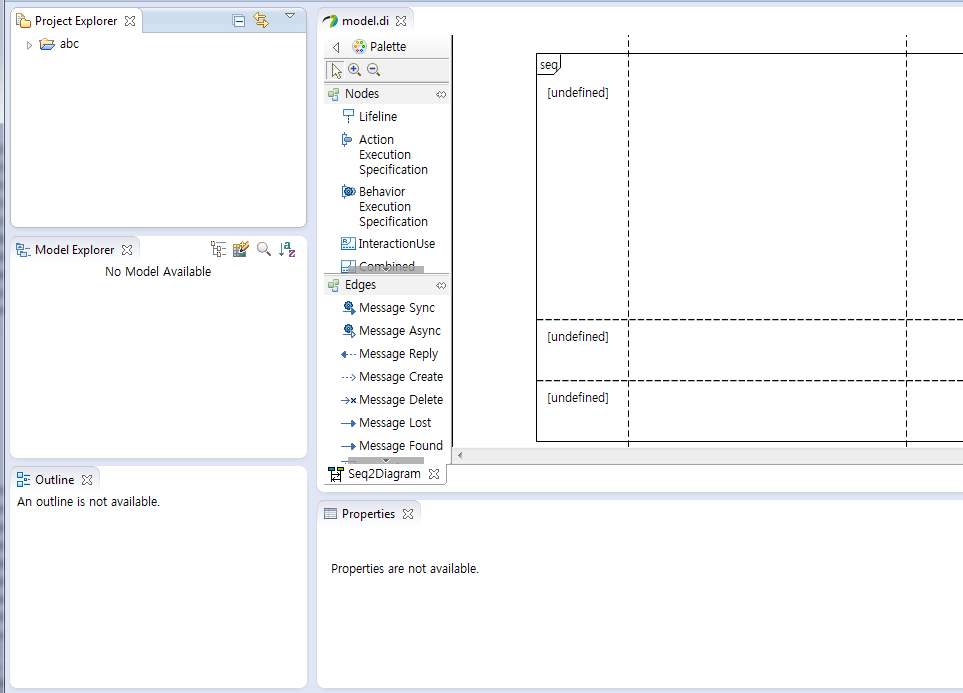Select the Message Async edge tool
Viewport: 963px width, 693px height.
394,330
